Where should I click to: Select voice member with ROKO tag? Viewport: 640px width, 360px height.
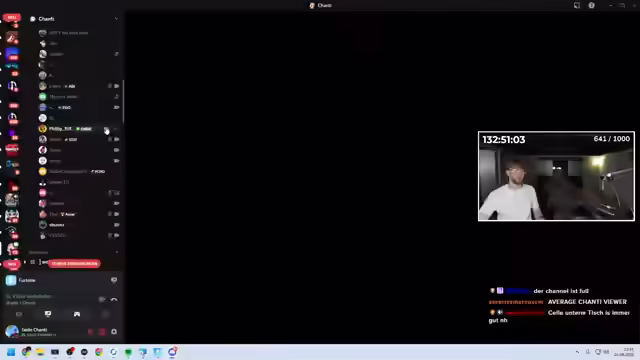point(80,171)
